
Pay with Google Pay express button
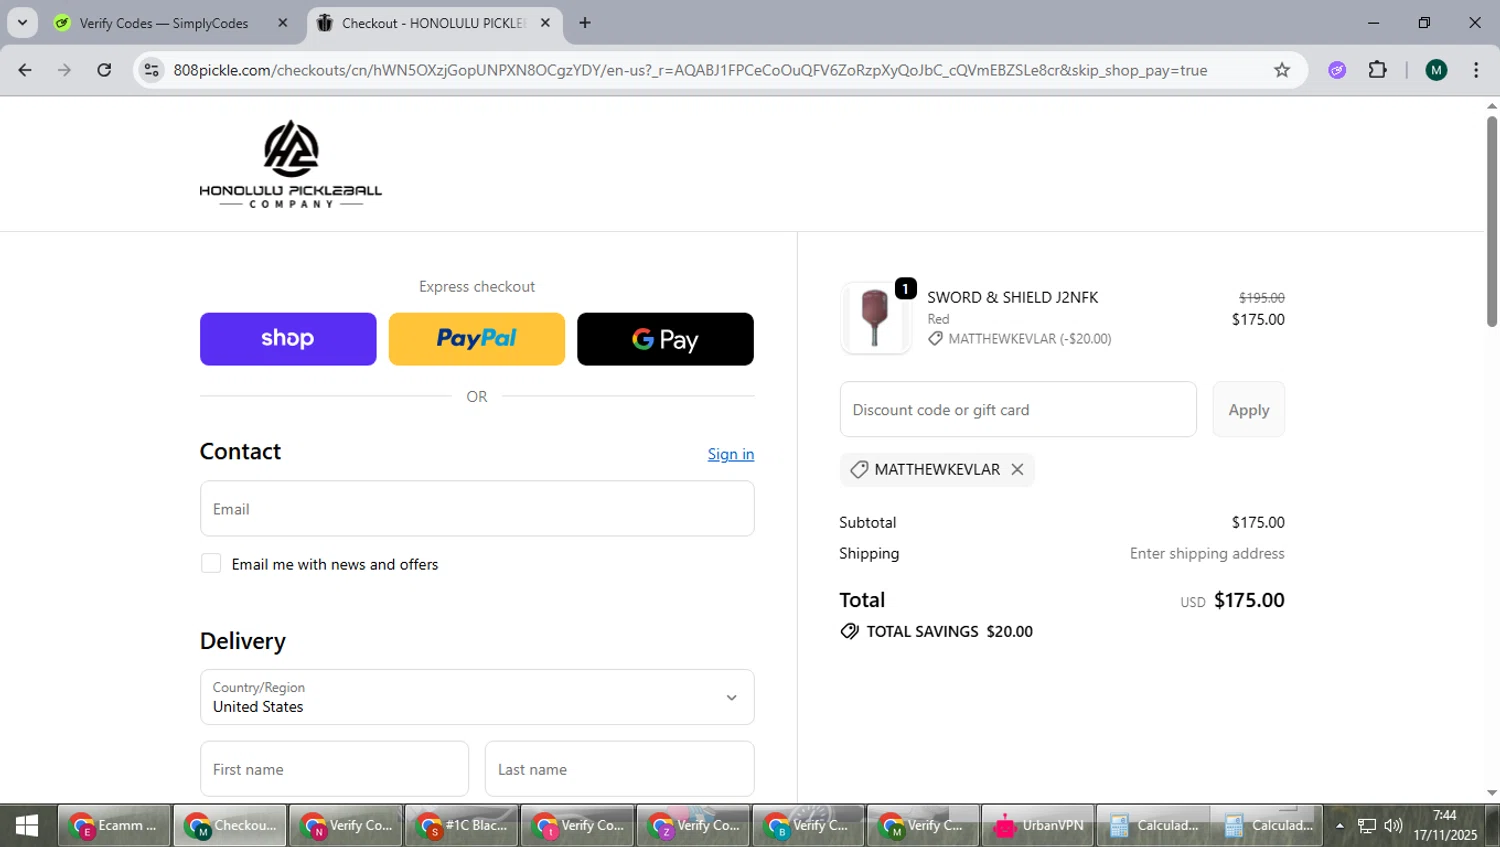click(x=665, y=339)
